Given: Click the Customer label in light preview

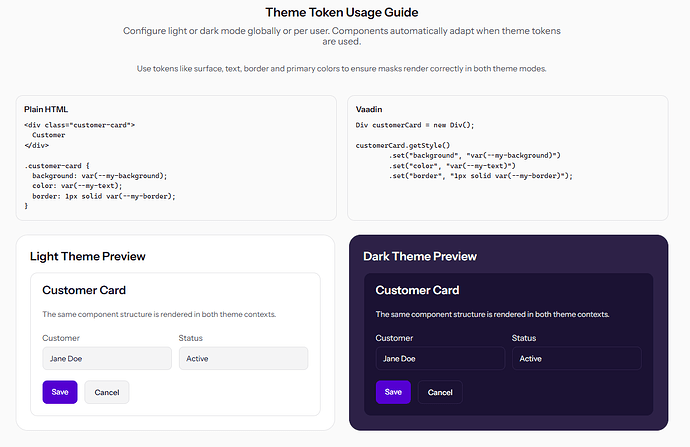Looking at the screenshot, I should [x=61, y=338].
